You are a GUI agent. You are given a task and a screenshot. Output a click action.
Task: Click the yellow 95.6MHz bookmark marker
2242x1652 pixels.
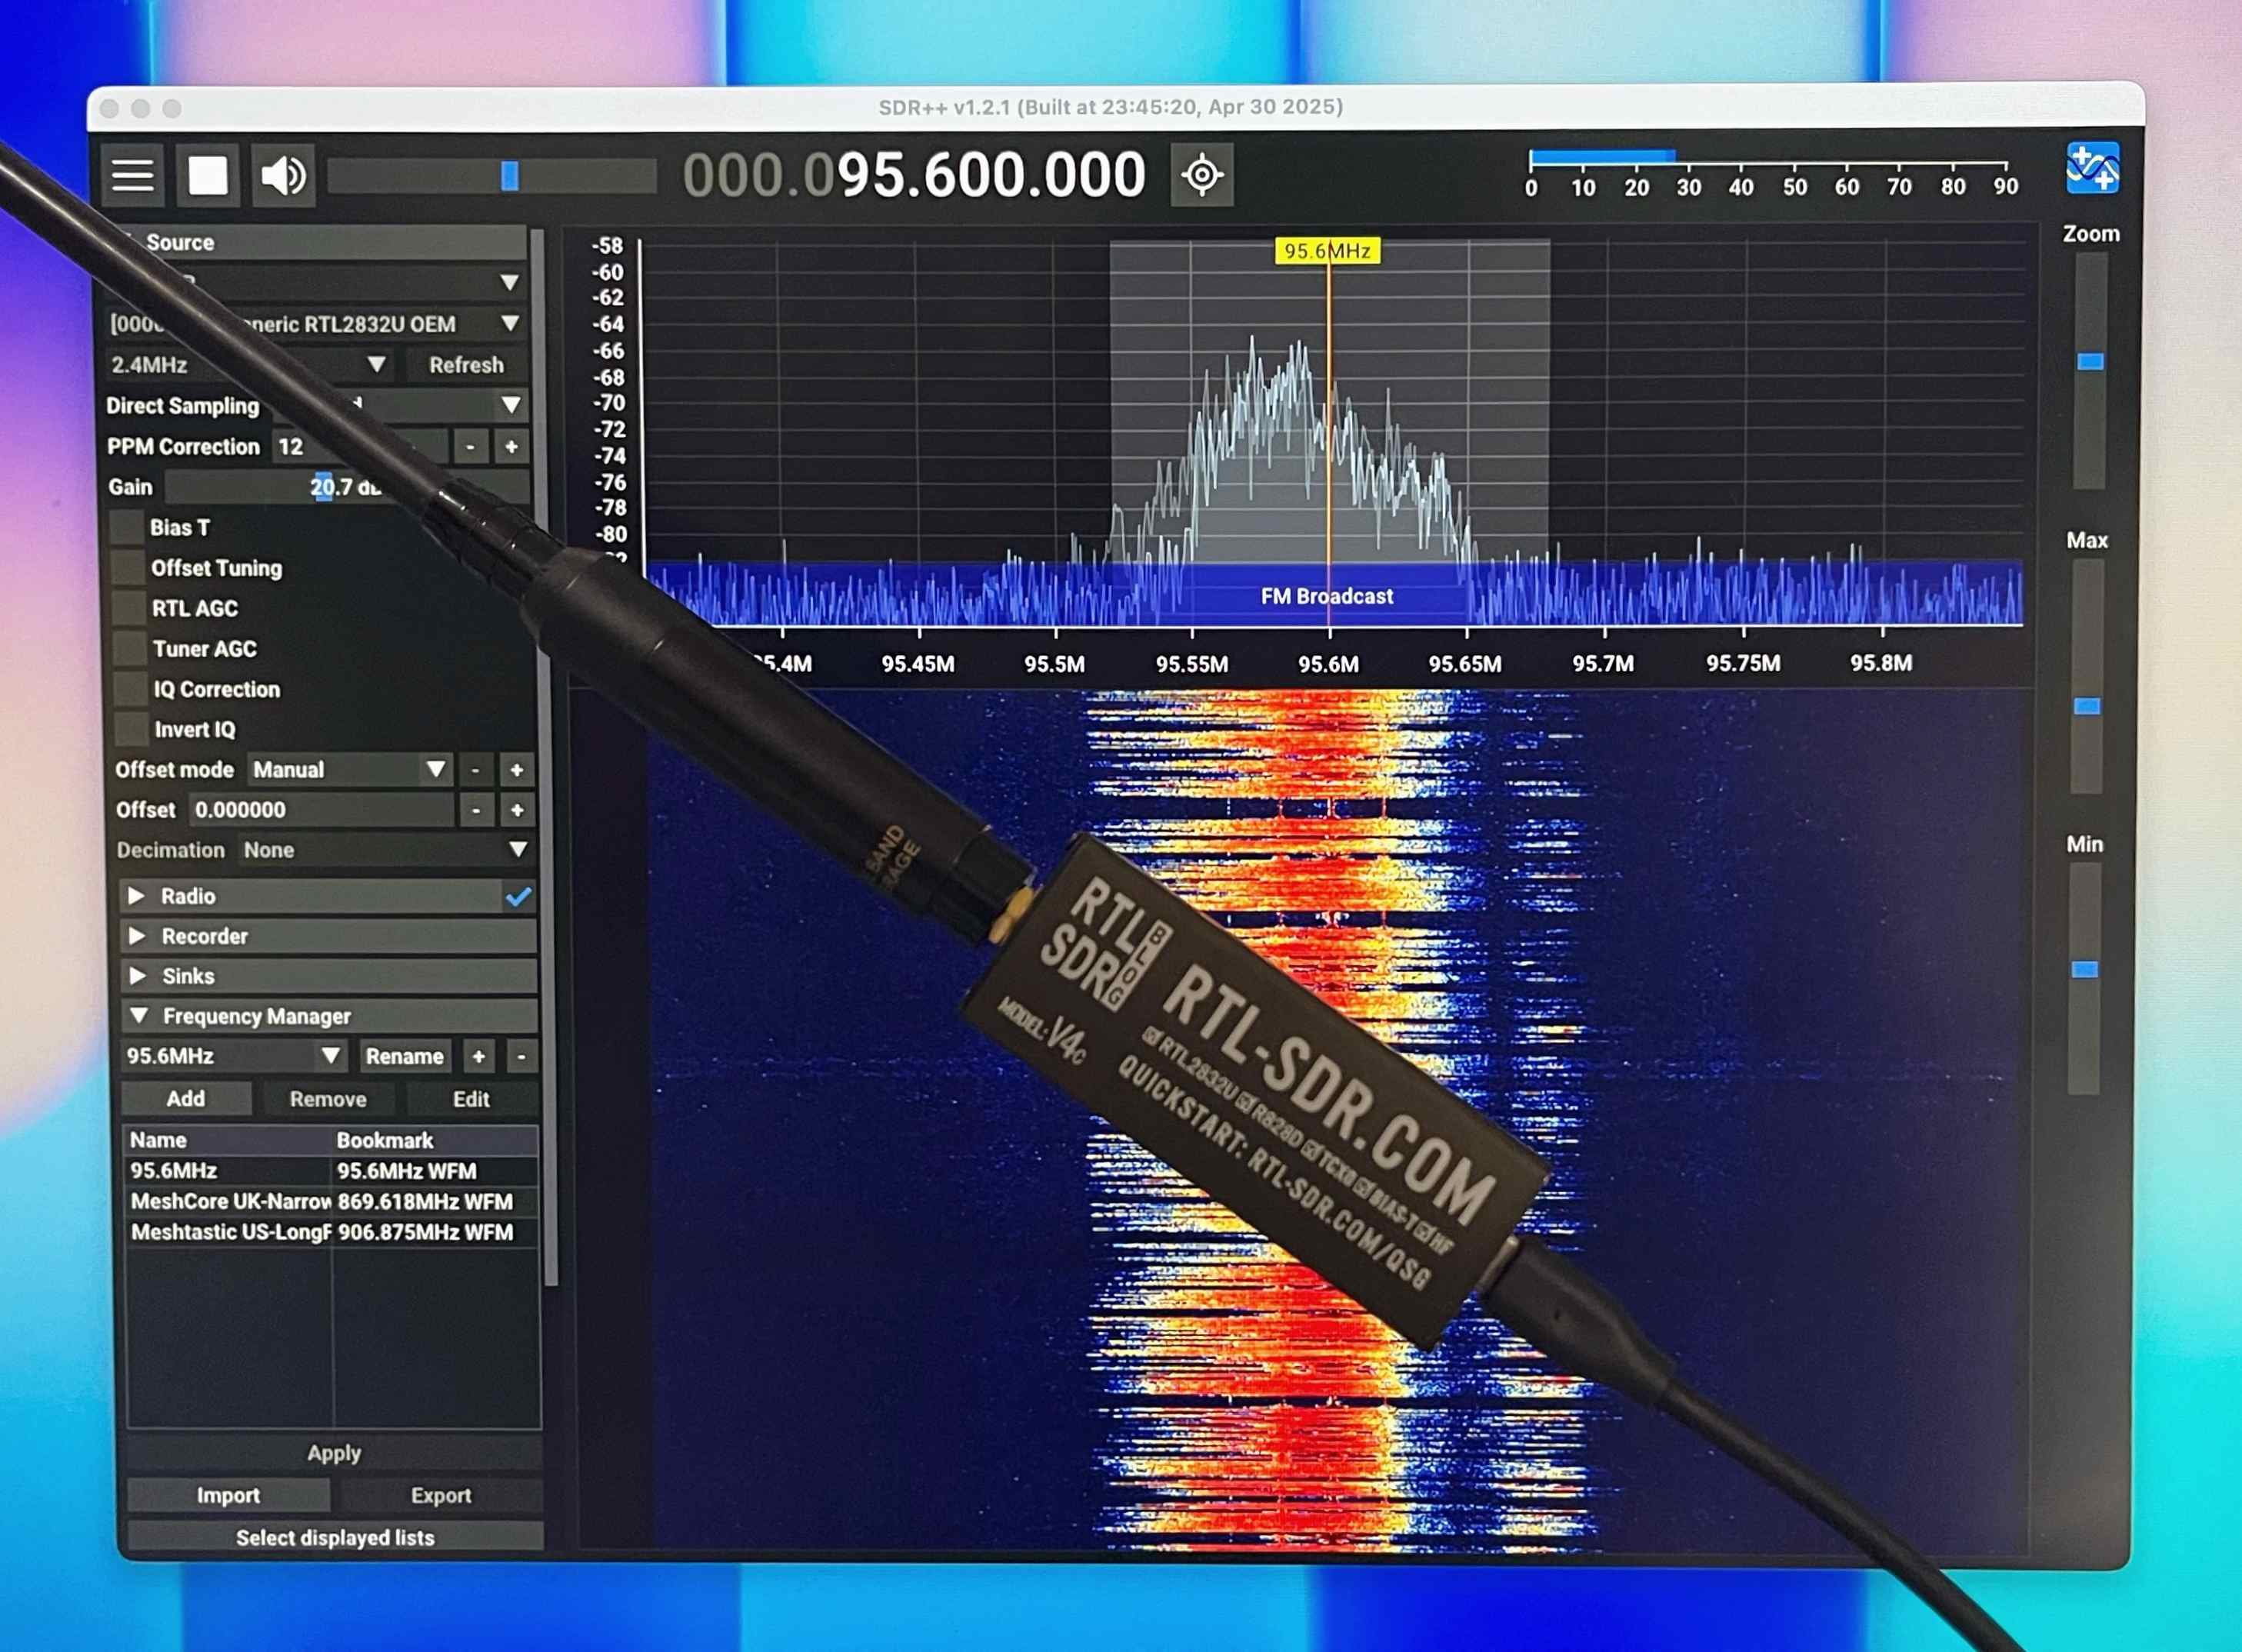pyautogui.click(x=1328, y=251)
